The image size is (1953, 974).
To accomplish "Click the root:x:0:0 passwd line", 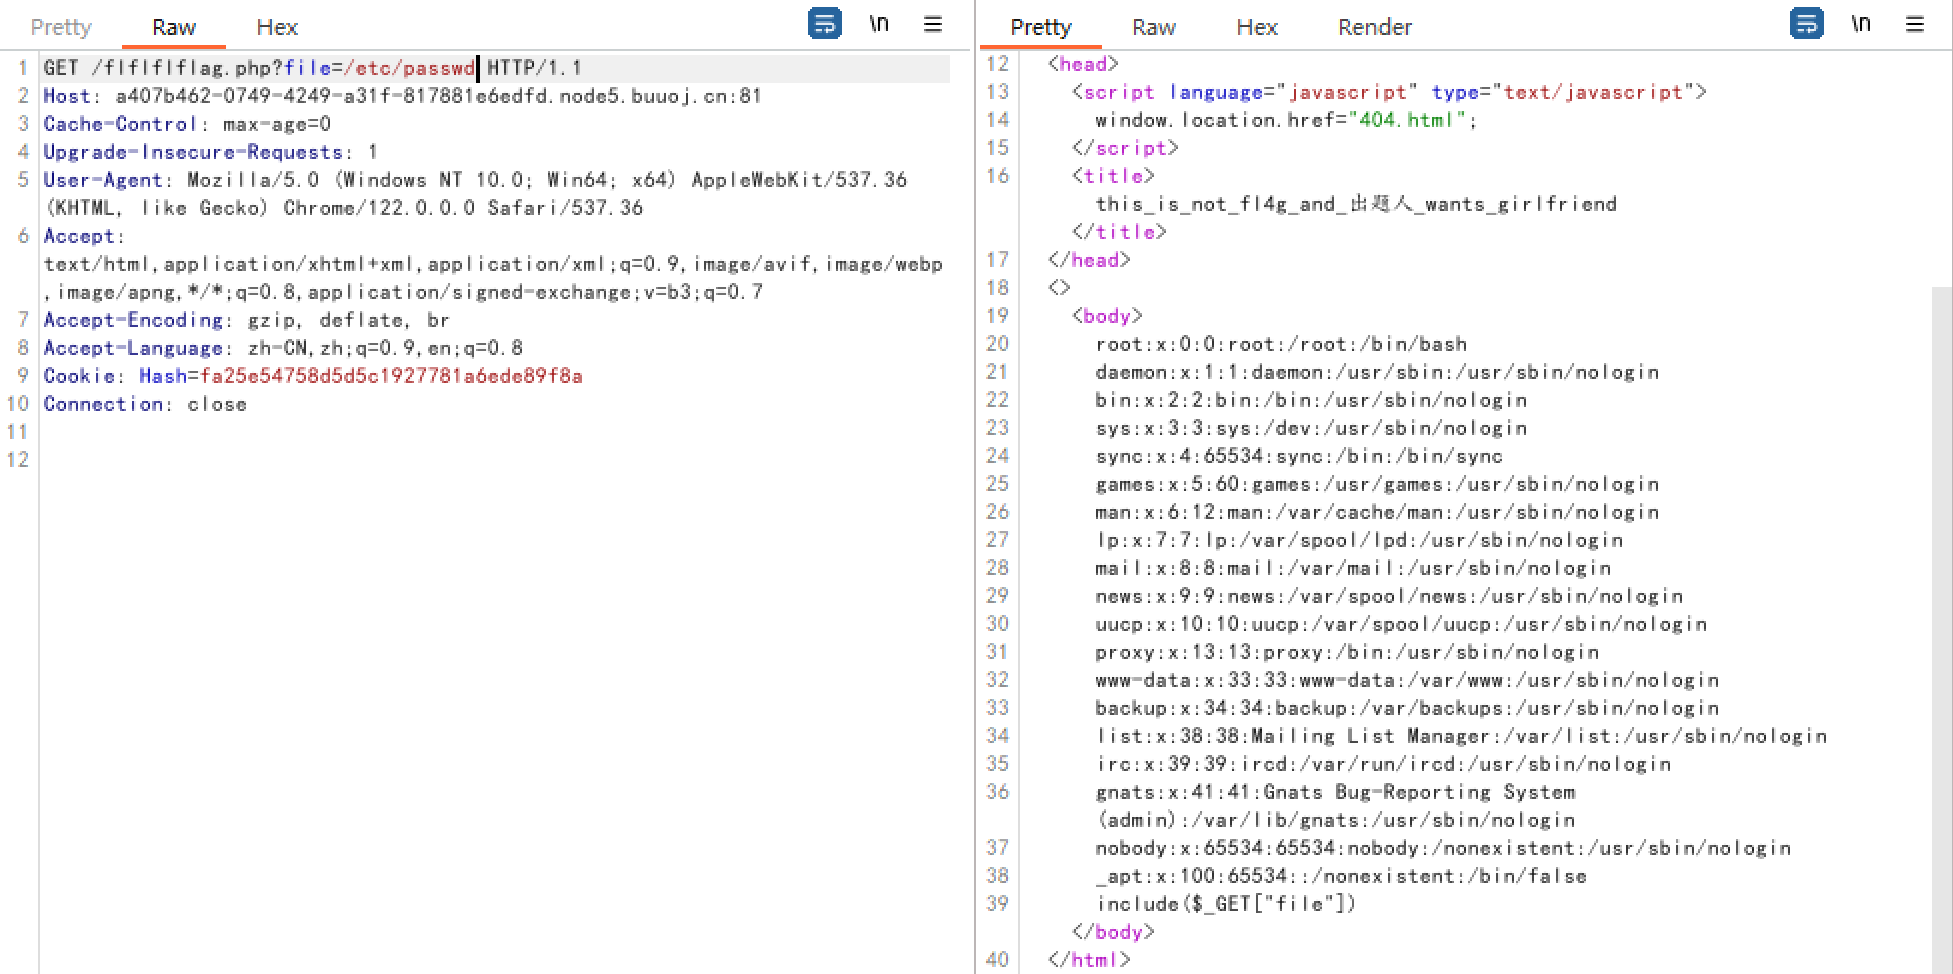I will tap(1281, 344).
